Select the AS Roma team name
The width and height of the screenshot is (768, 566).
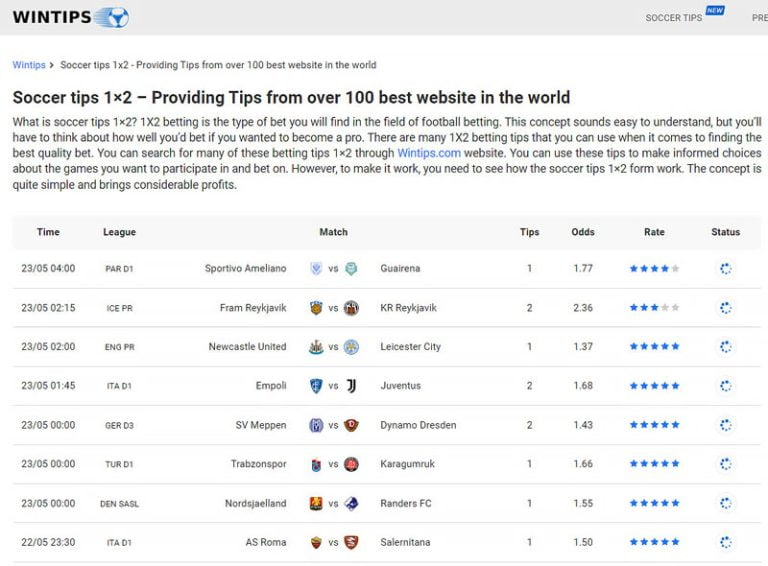pyautogui.click(x=266, y=542)
